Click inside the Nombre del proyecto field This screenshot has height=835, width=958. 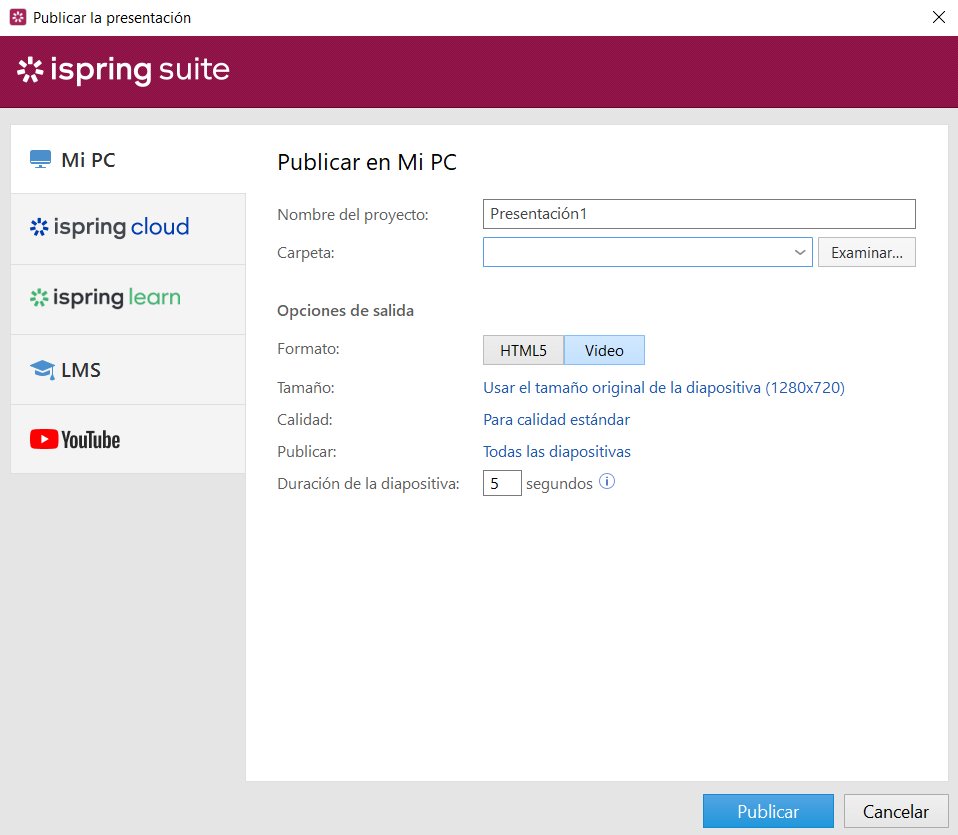coord(699,213)
